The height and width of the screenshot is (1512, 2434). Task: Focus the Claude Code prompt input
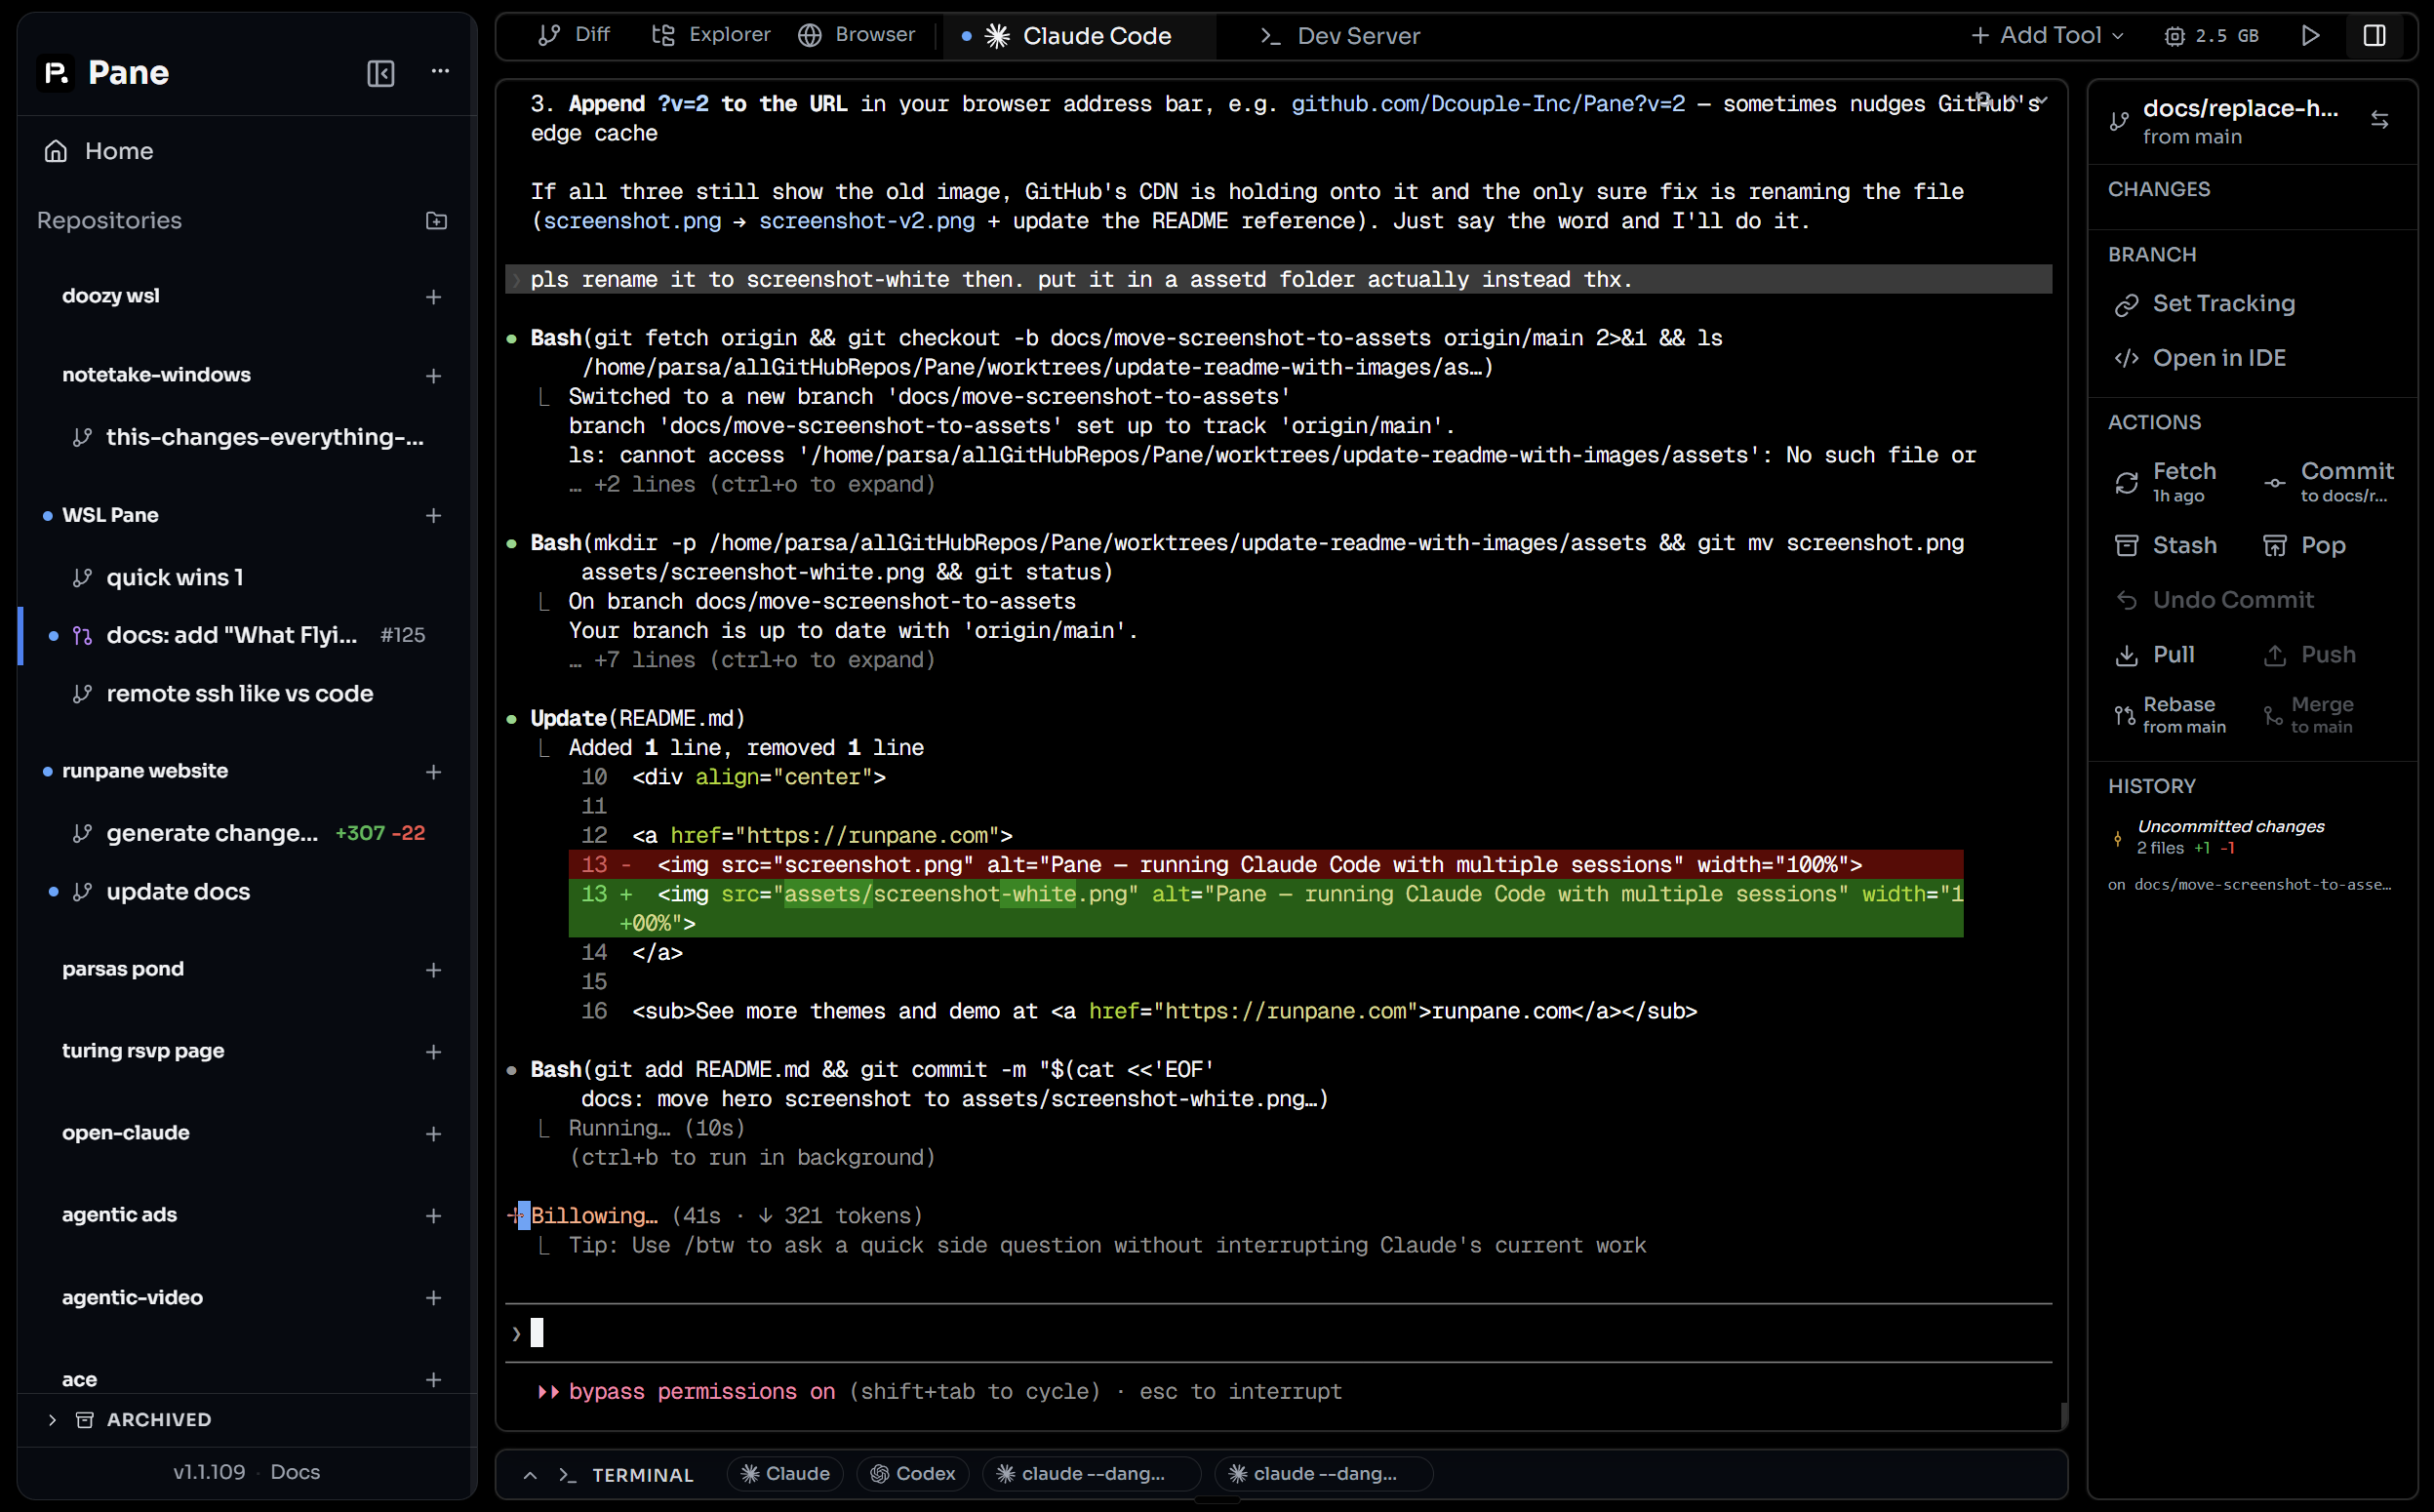(1278, 1333)
